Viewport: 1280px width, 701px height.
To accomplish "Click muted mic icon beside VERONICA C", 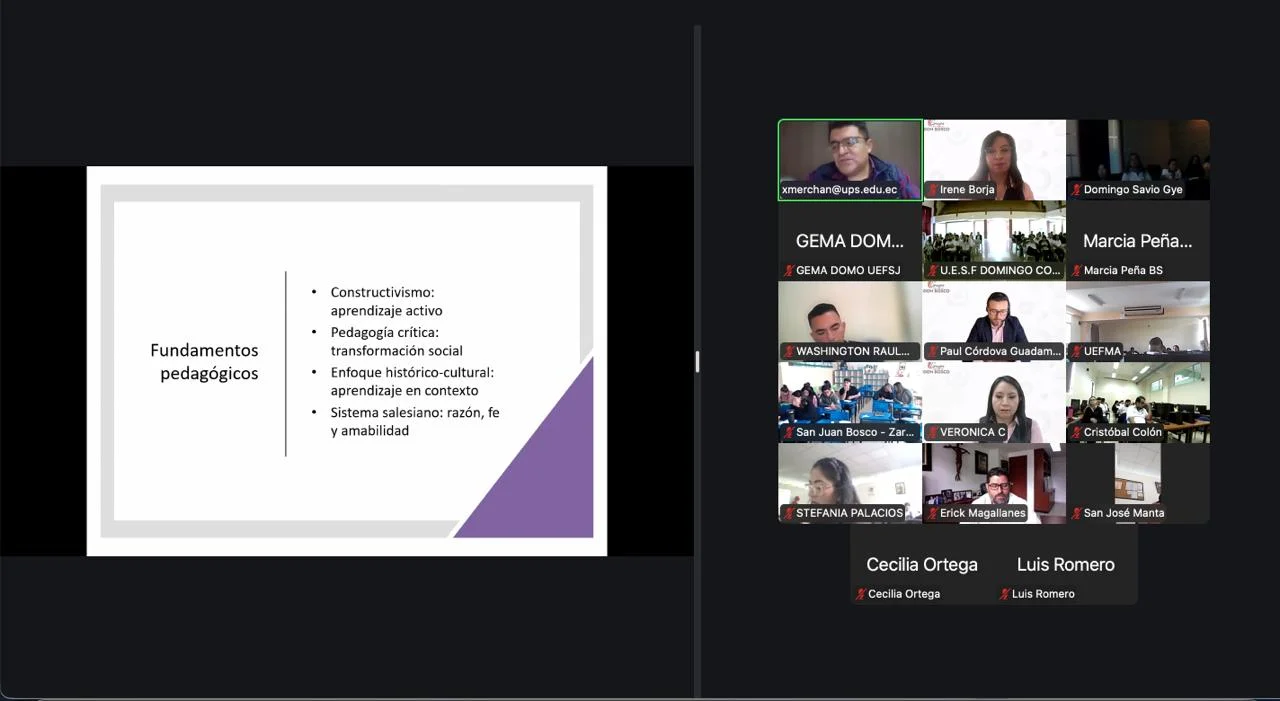I will point(933,433).
